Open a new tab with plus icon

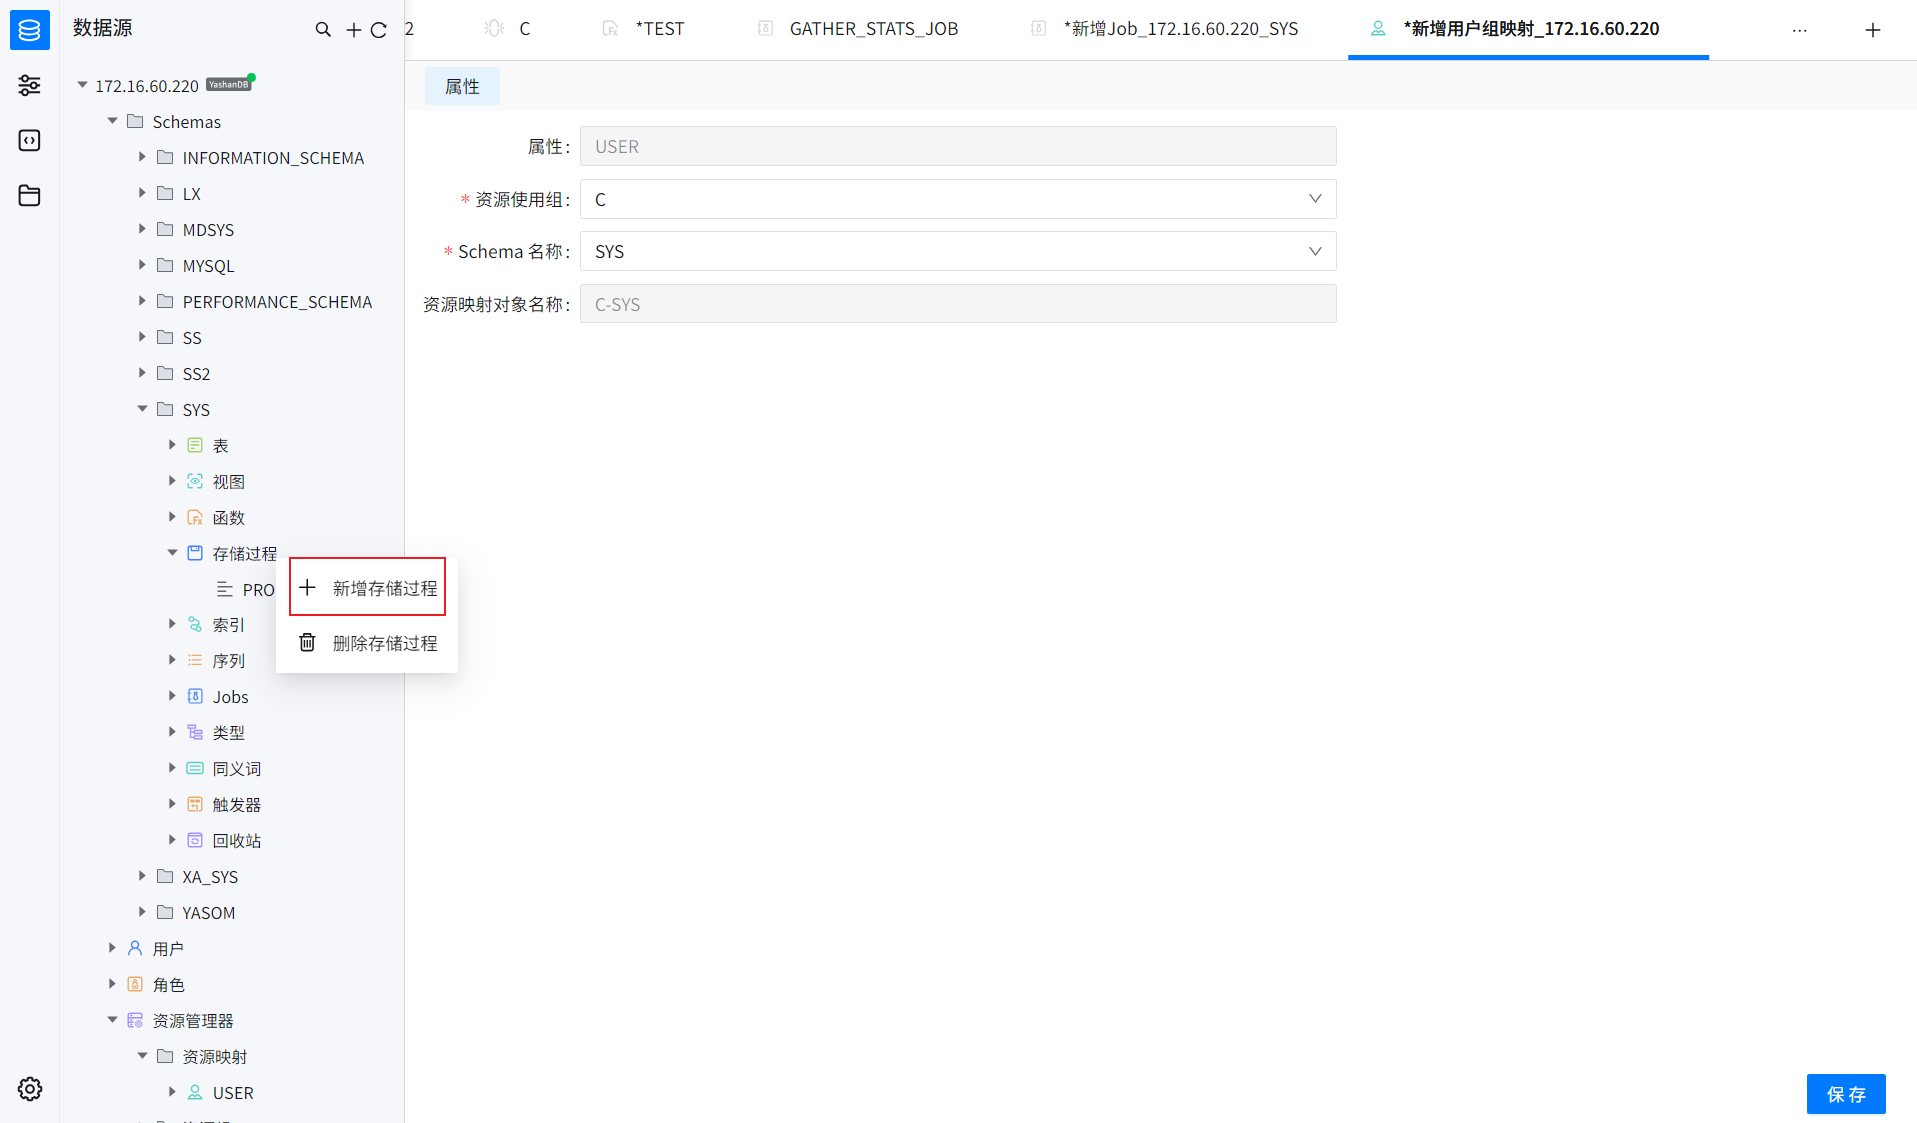1872,30
